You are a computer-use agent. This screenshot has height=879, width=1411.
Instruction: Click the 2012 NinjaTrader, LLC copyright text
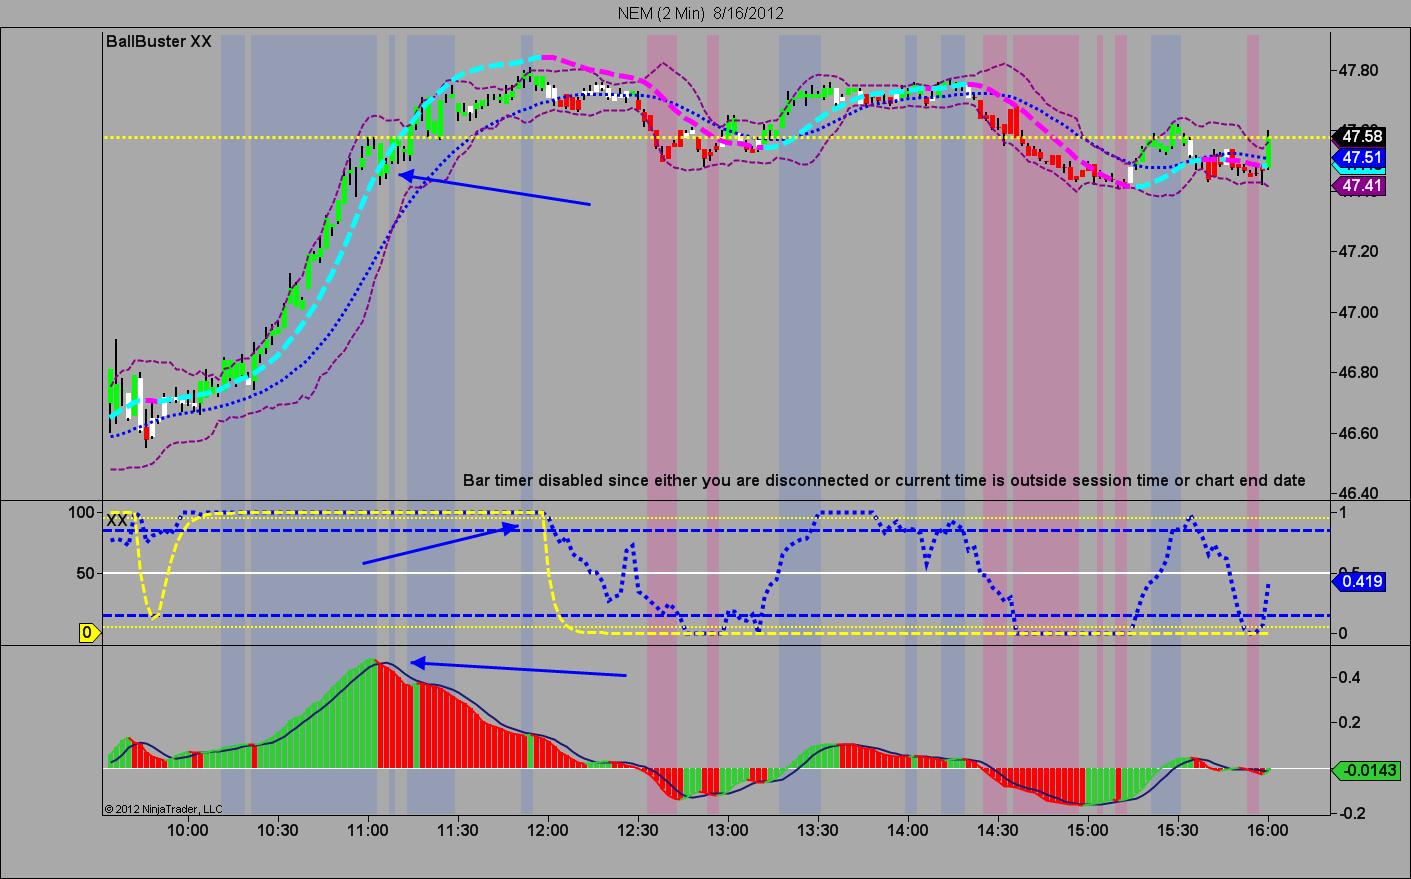click(163, 809)
